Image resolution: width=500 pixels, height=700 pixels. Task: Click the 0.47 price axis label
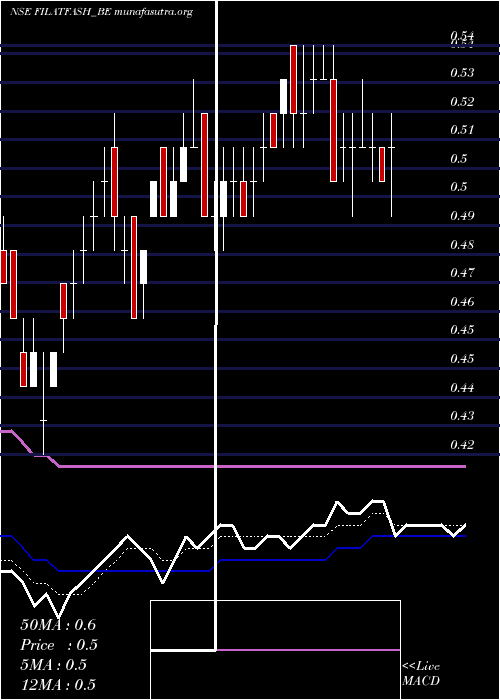click(x=462, y=272)
